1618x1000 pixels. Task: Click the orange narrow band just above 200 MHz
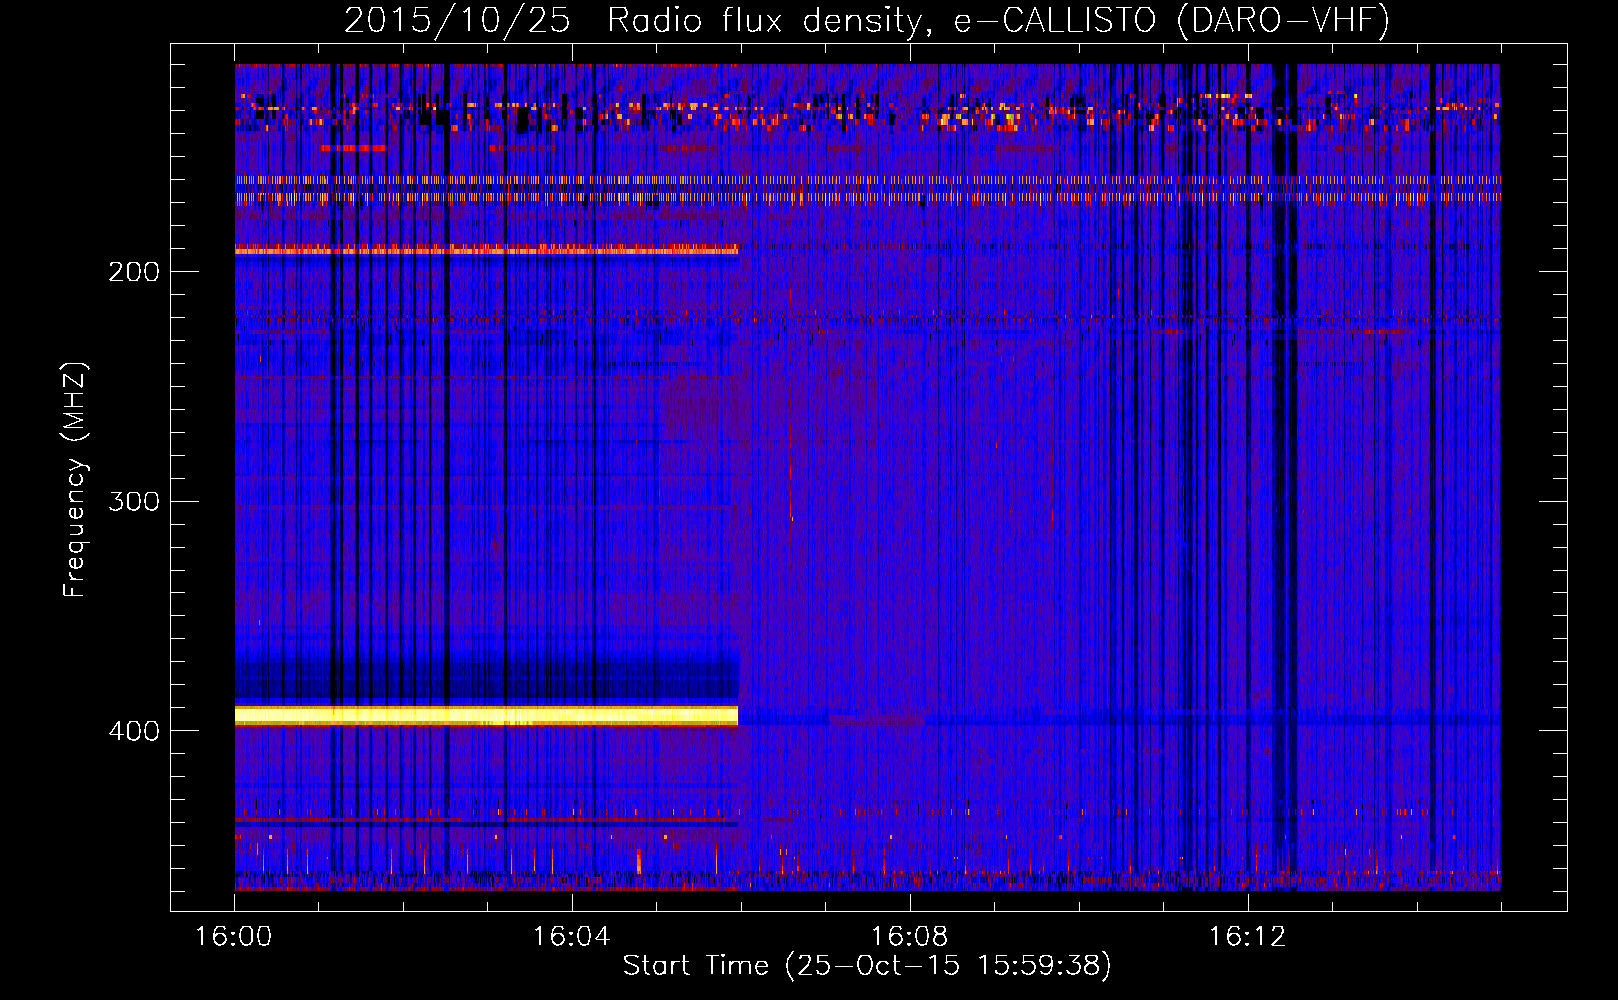(x=486, y=250)
